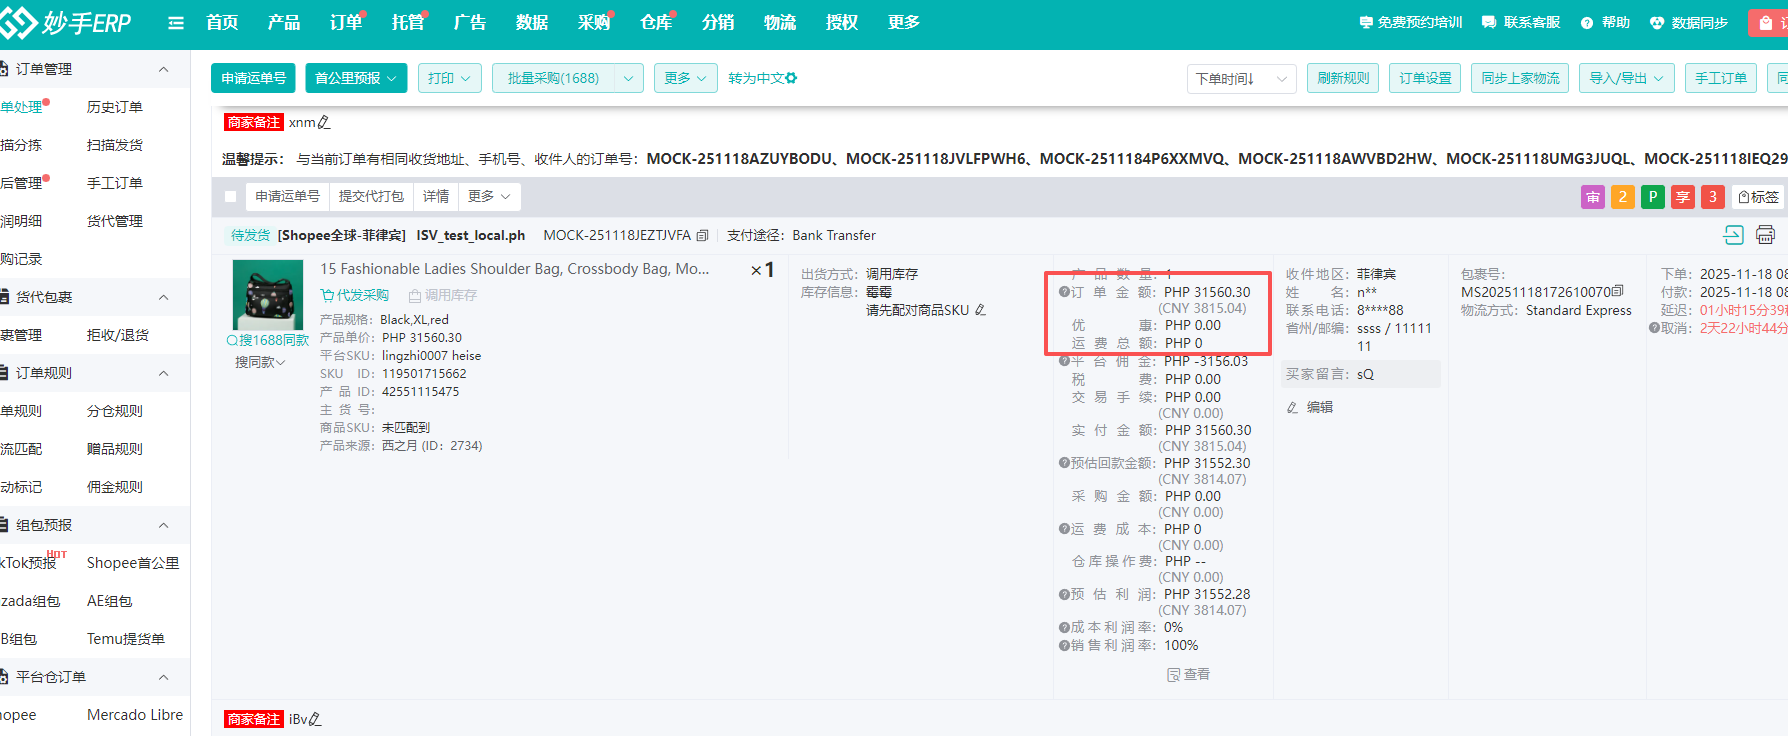Open the 仓库 top menu

656,23
